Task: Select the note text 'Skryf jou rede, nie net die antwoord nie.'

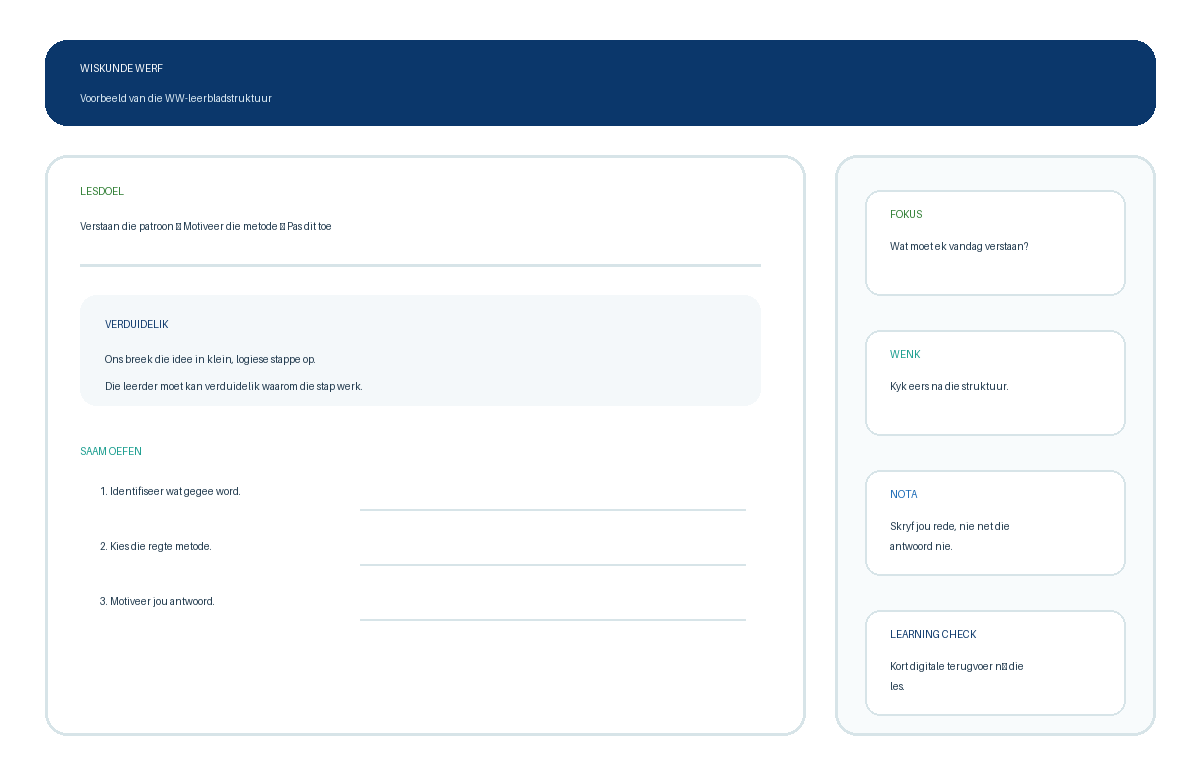Action: pyautogui.click(x=950, y=536)
